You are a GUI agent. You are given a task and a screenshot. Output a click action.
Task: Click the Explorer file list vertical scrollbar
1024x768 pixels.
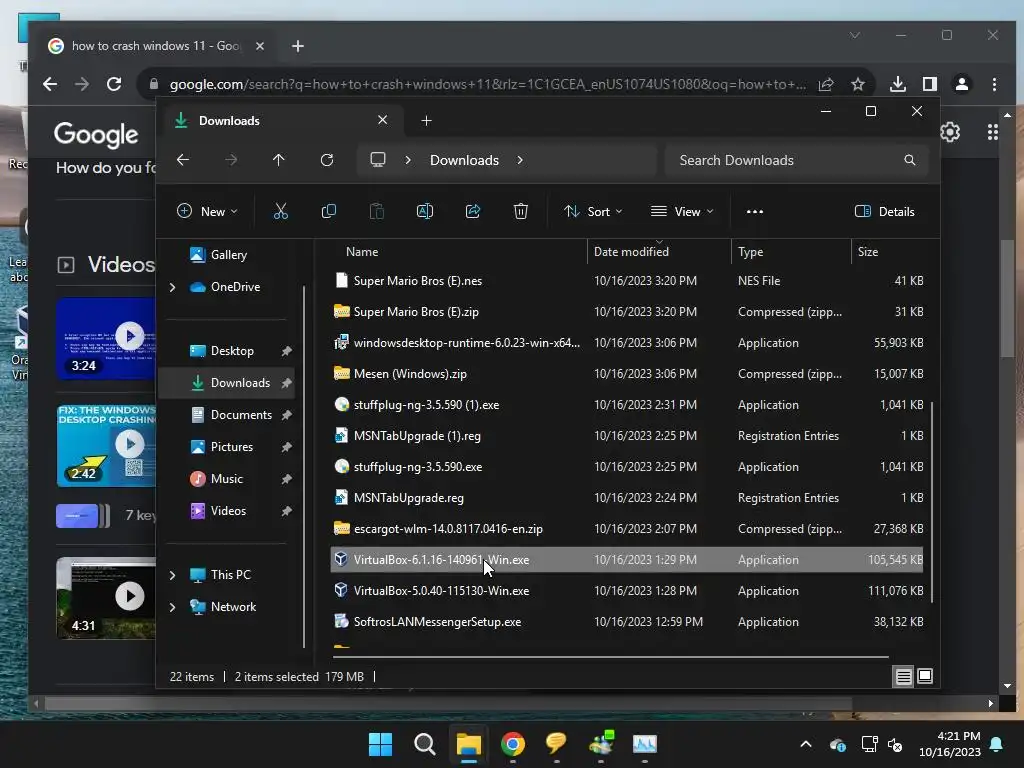[x=932, y=502]
